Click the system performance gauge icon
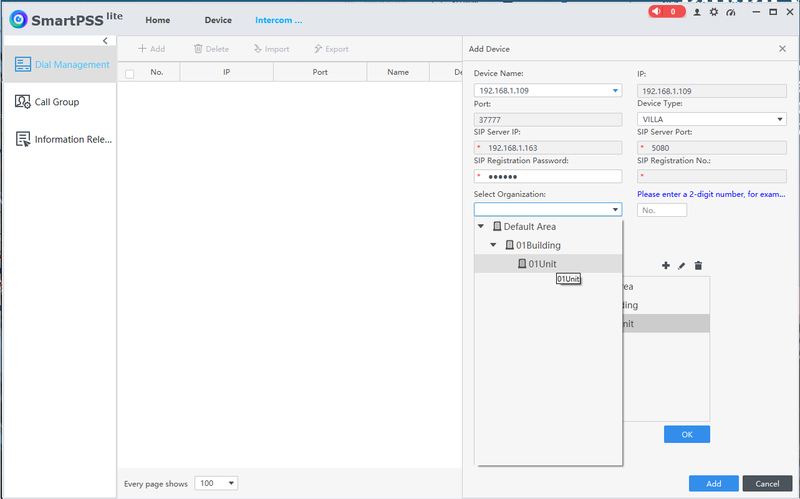The width and height of the screenshot is (800, 499). pos(730,12)
